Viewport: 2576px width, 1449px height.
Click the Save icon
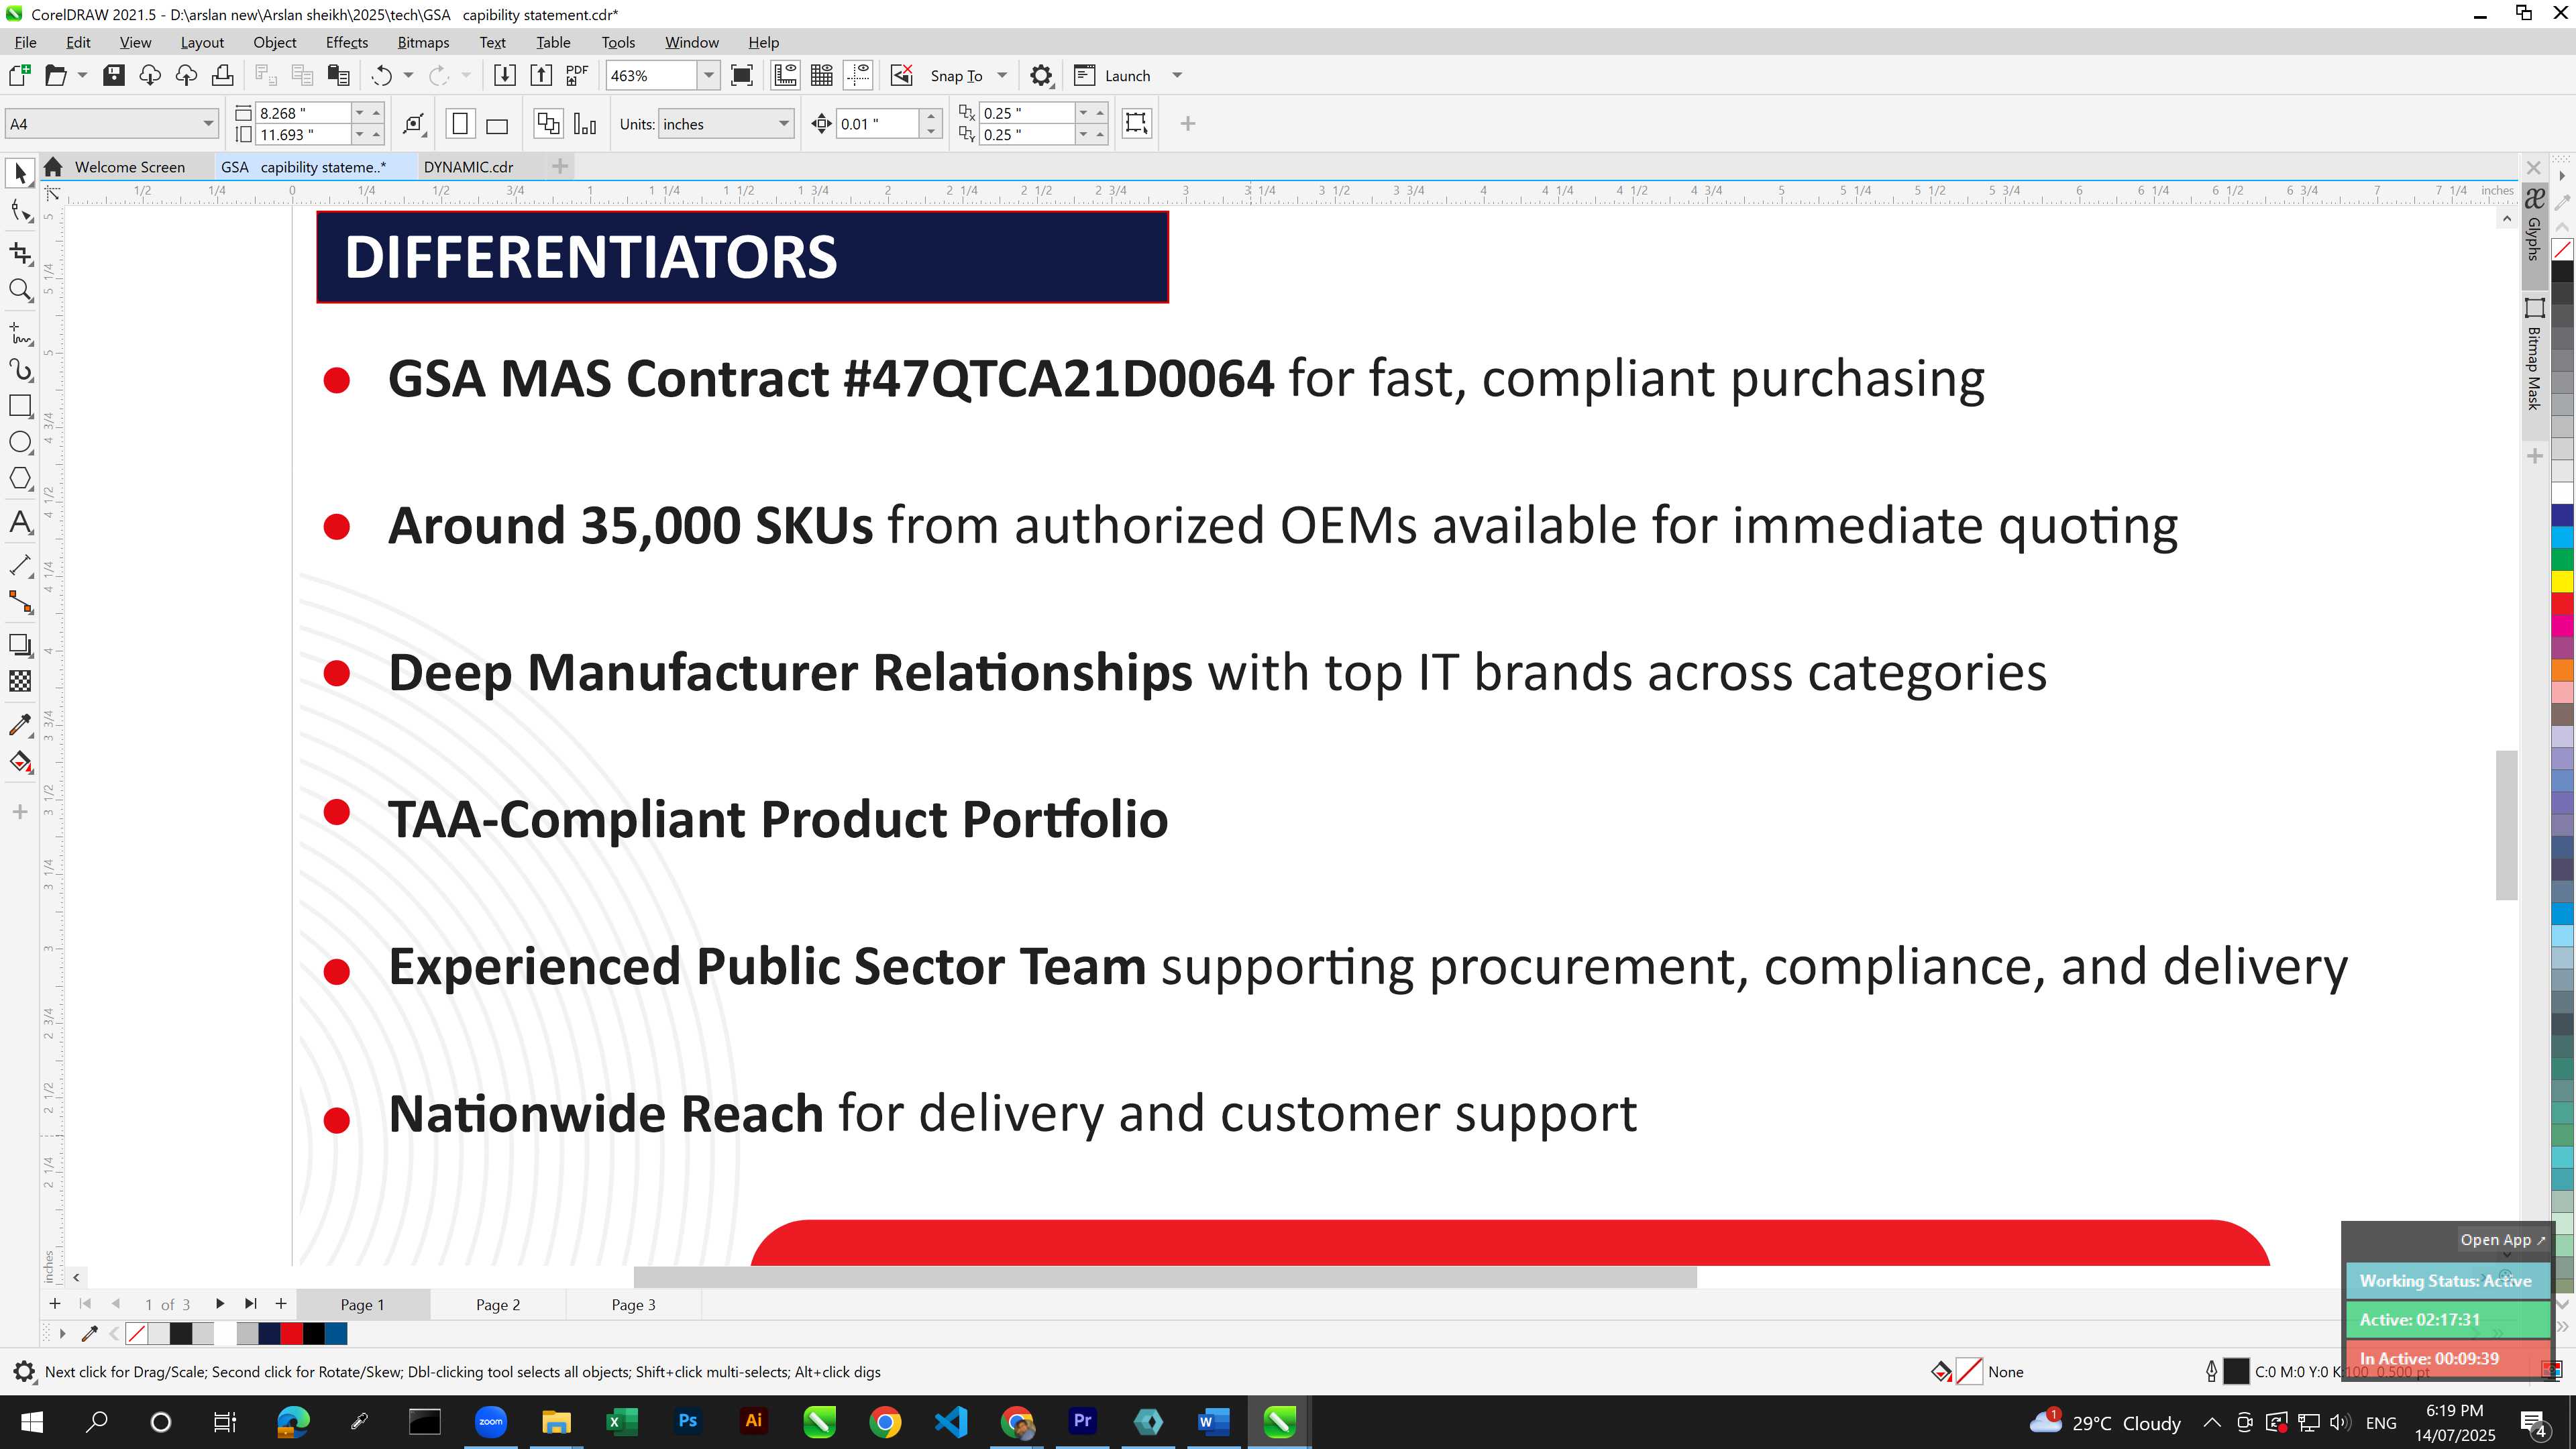coord(114,75)
